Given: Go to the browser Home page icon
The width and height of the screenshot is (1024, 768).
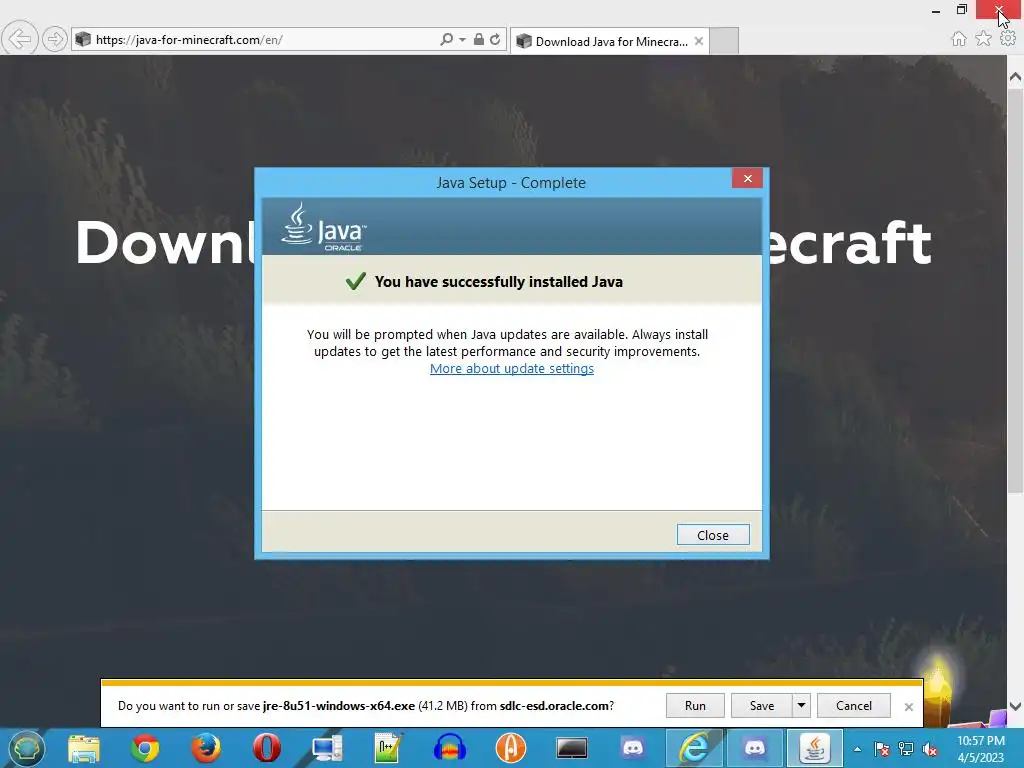Looking at the screenshot, I should tap(959, 39).
